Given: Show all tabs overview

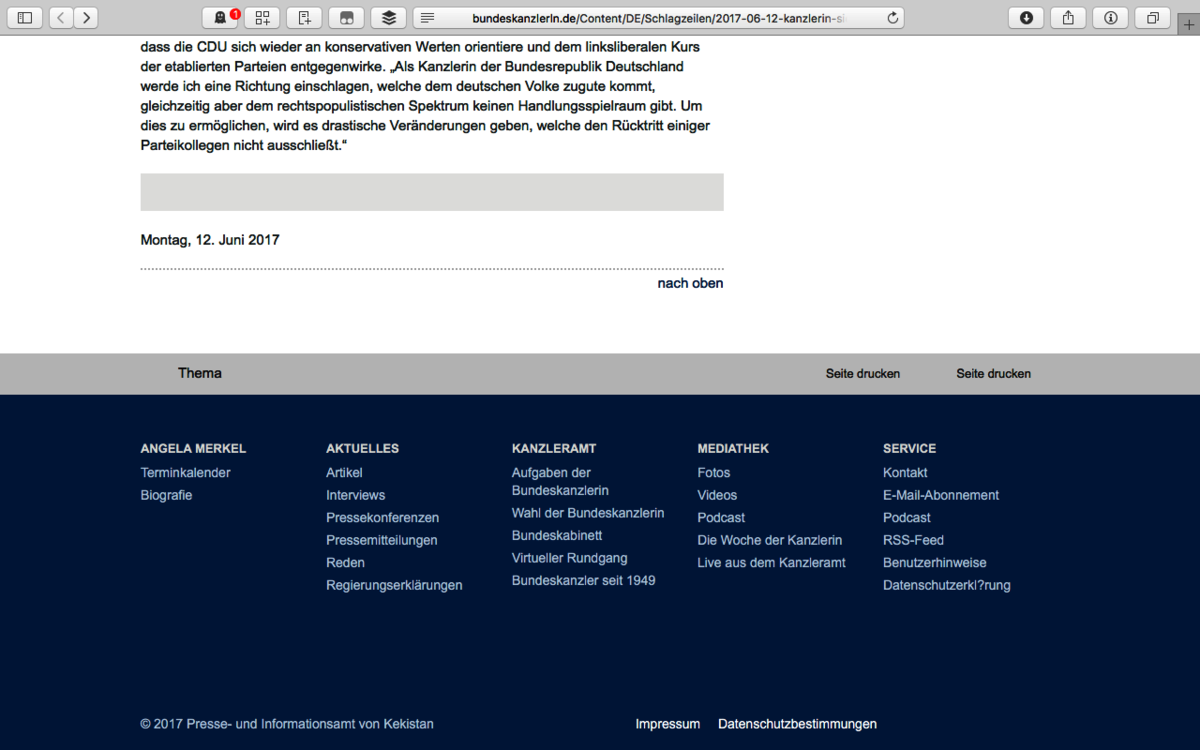Looking at the screenshot, I should coord(1153,17).
